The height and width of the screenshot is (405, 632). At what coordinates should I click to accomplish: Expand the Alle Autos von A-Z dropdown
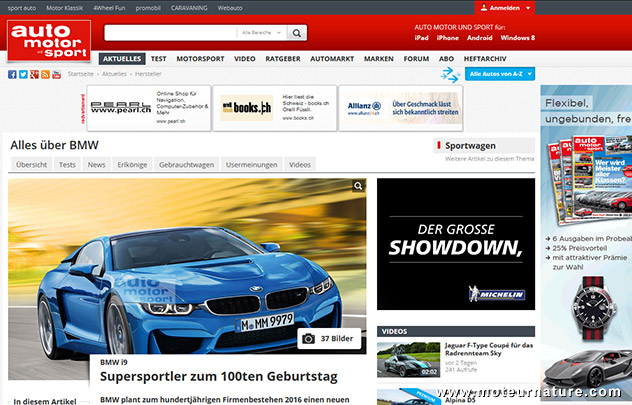click(x=500, y=74)
